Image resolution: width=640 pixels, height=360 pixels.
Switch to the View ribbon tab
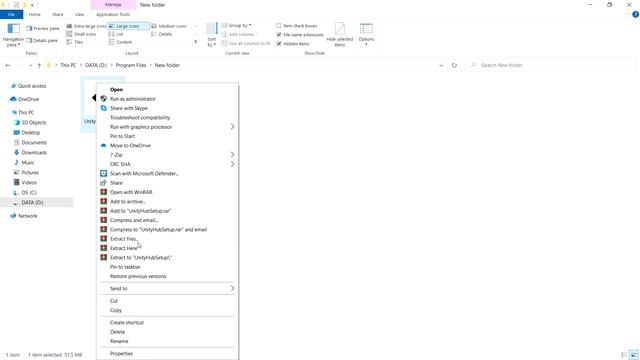click(80, 14)
